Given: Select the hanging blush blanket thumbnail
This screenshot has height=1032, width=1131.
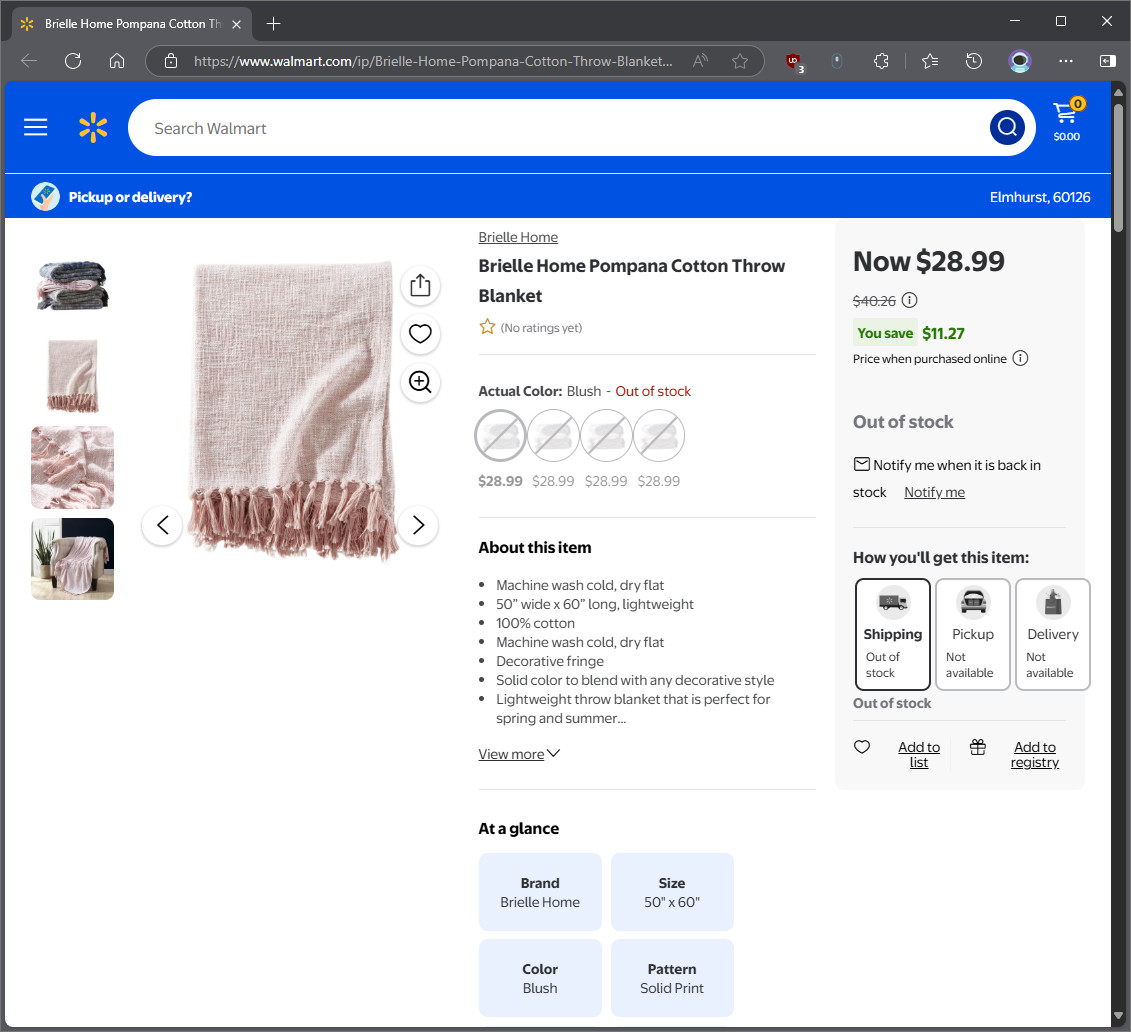Looking at the screenshot, I should pos(72,376).
